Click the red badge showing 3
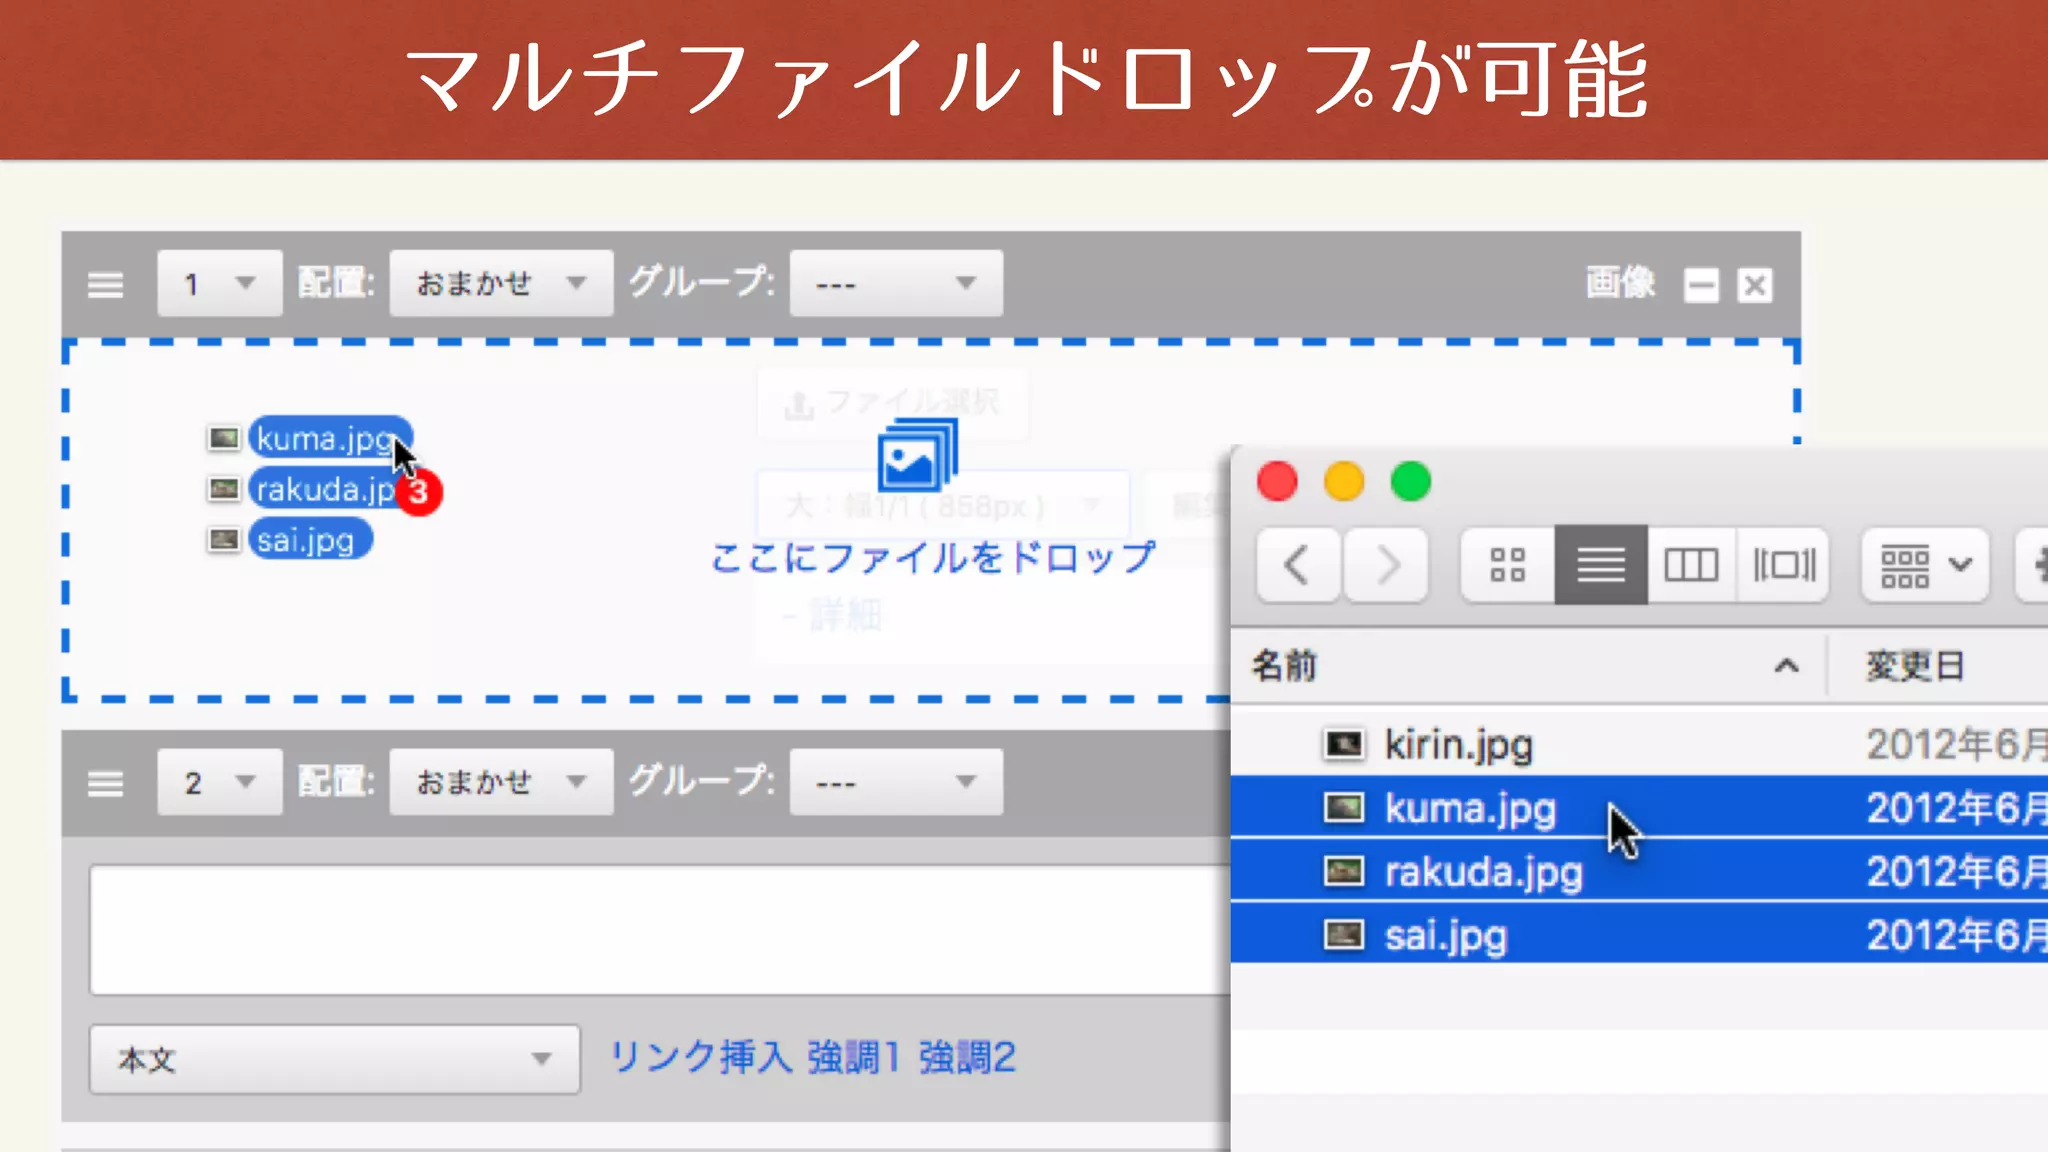Screen dimensions: 2048x1152 coord(419,492)
